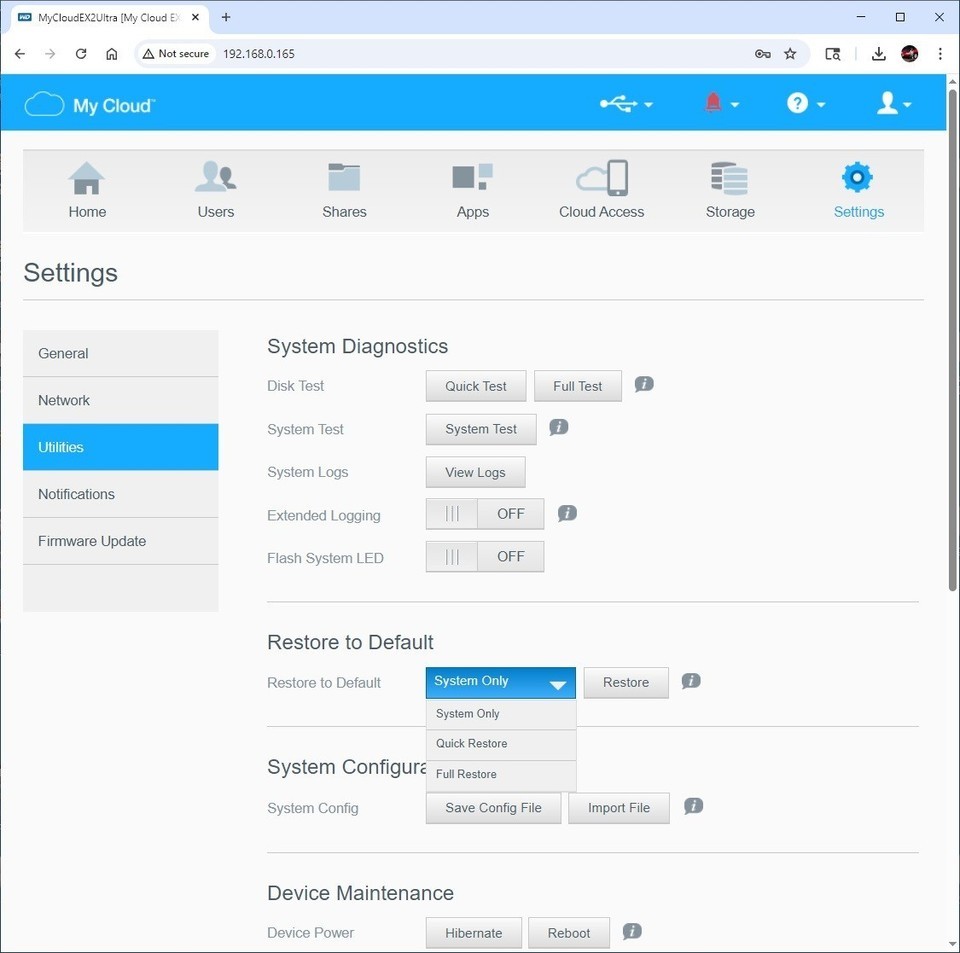
Task: Open Cloud Access section icon
Action: (x=601, y=179)
